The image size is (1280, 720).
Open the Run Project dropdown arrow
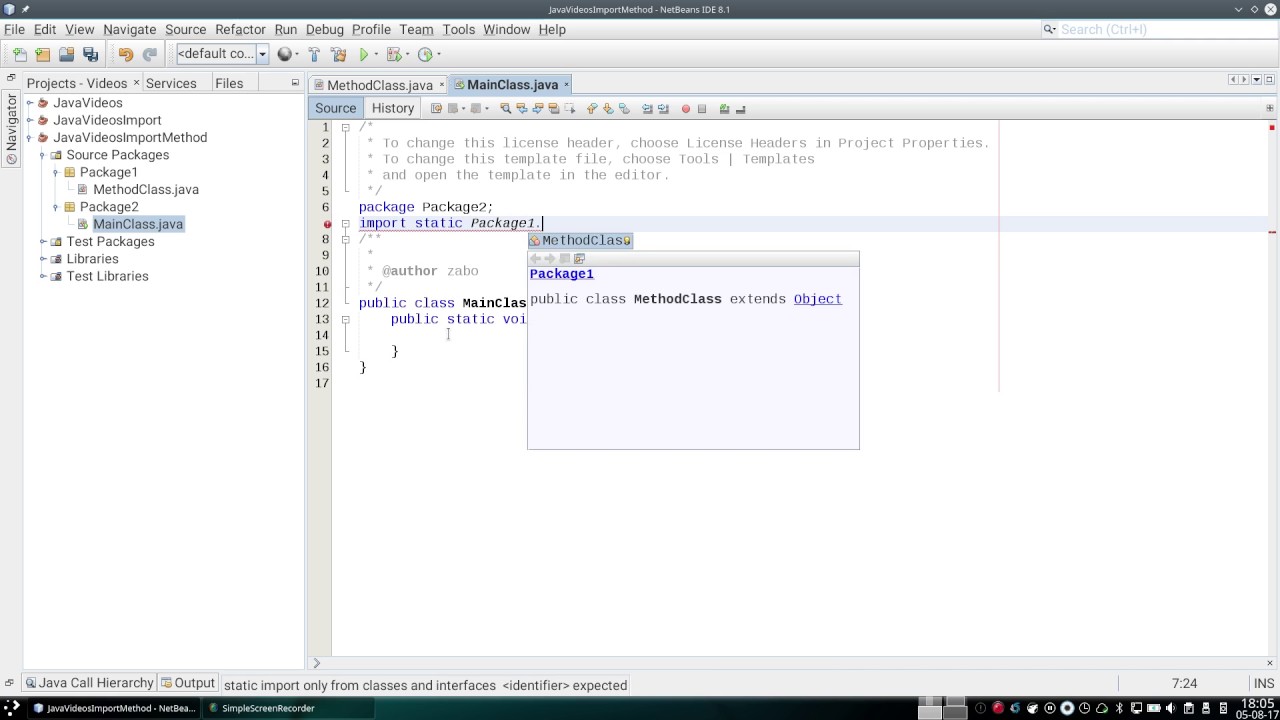click(376, 54)
